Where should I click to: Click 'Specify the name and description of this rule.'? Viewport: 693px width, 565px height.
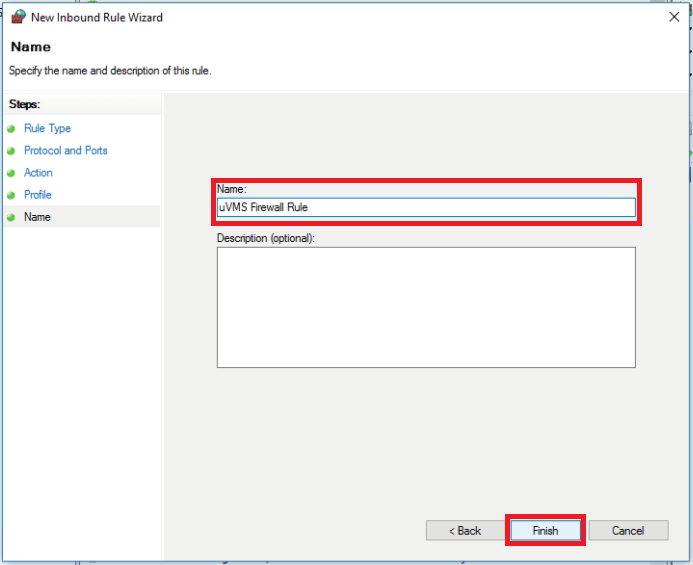pyautogui.click(x=110, y=71)
